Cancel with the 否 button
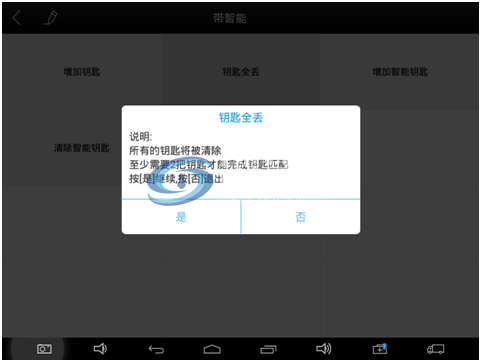The height and width of the screenshot is (362, 481). pyautogui.click(x=300, y=217)
